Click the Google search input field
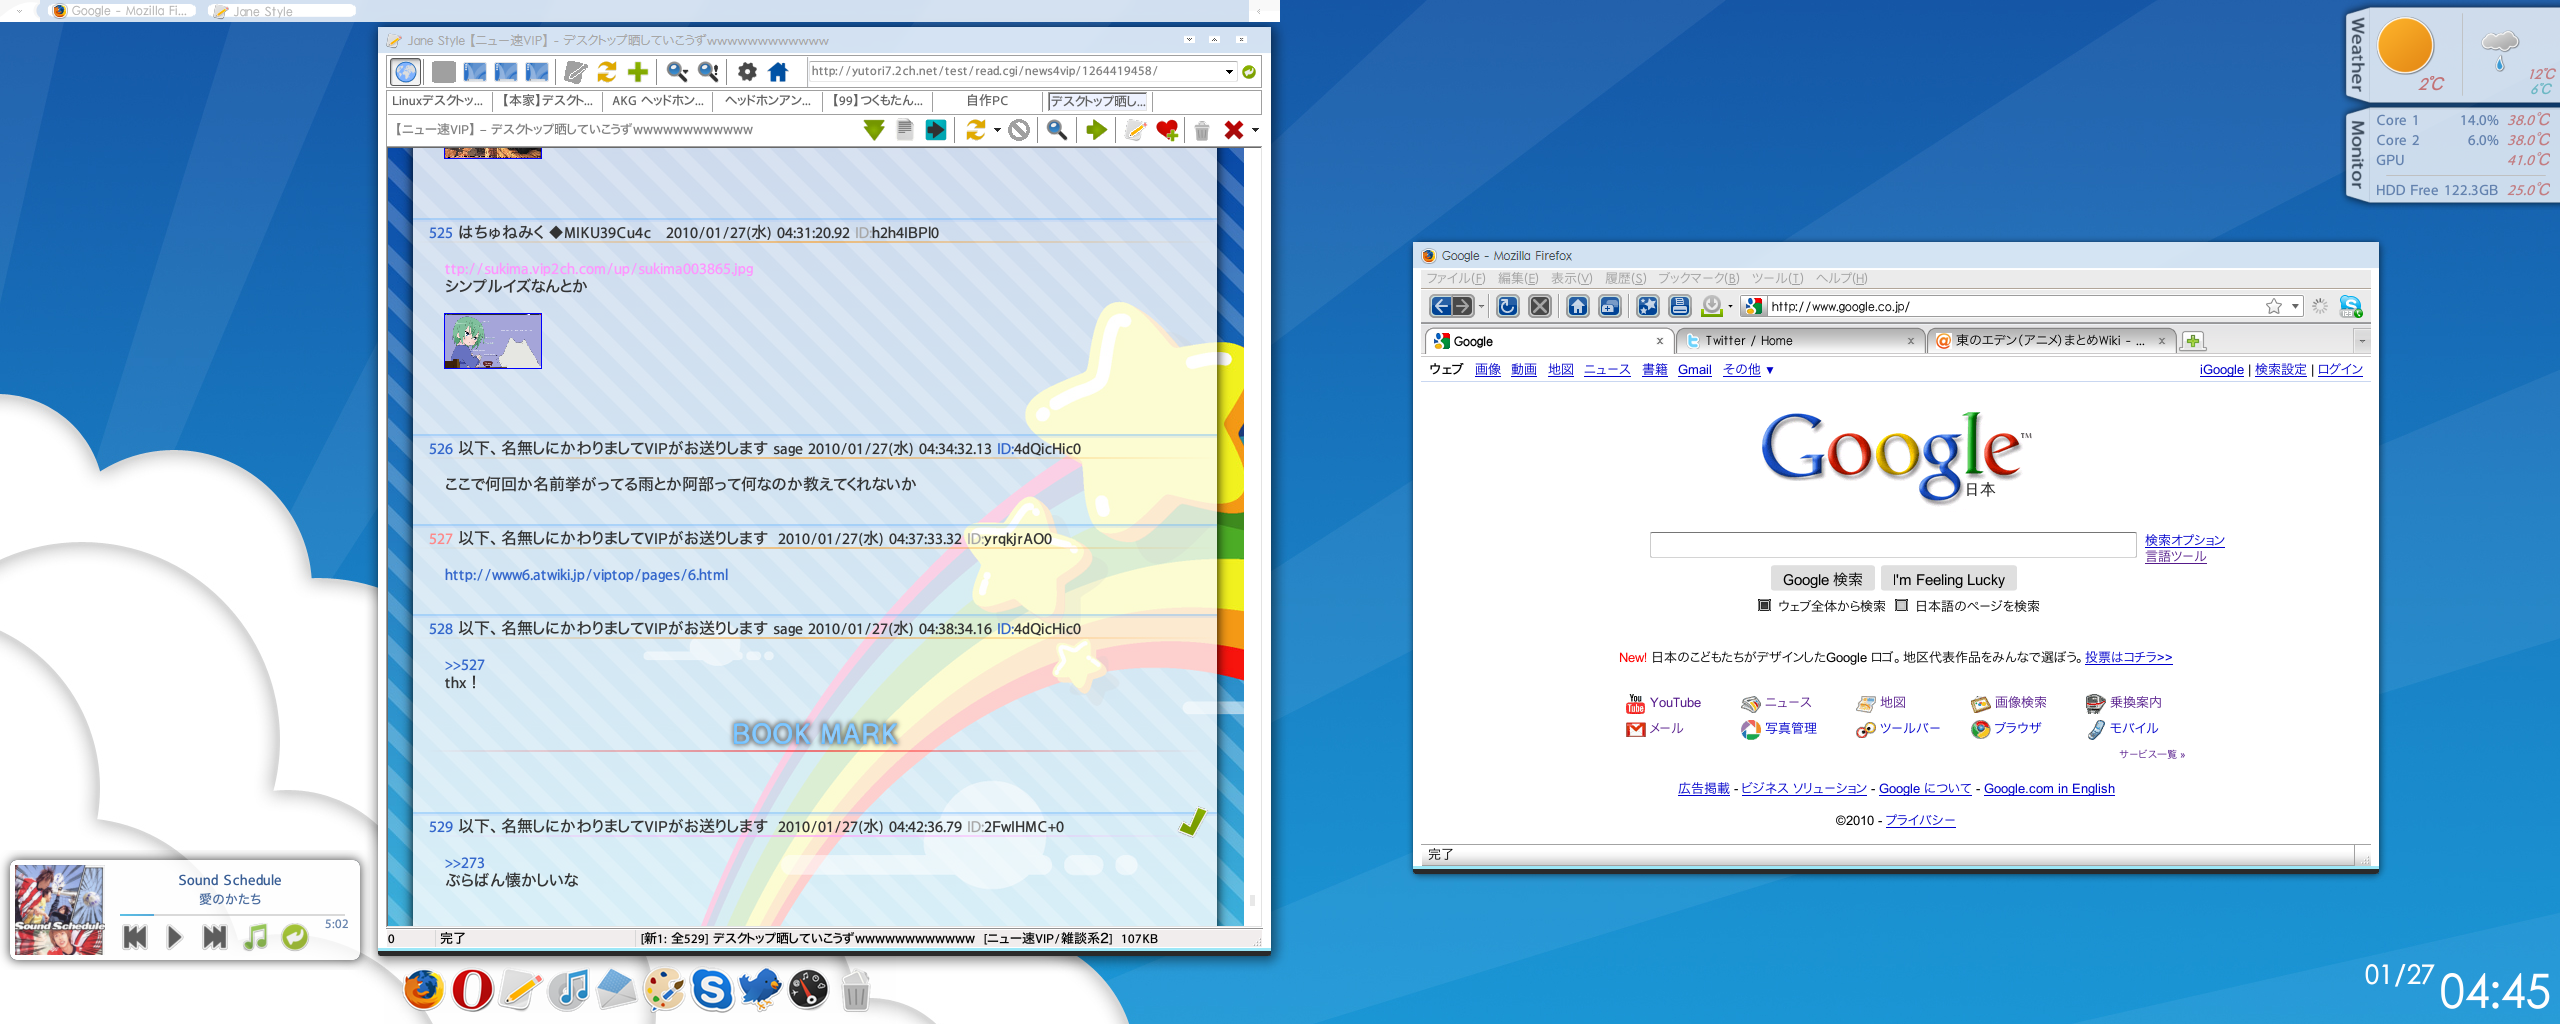Viewport: 2560px width, 1024px height. tap(1892, 545)
